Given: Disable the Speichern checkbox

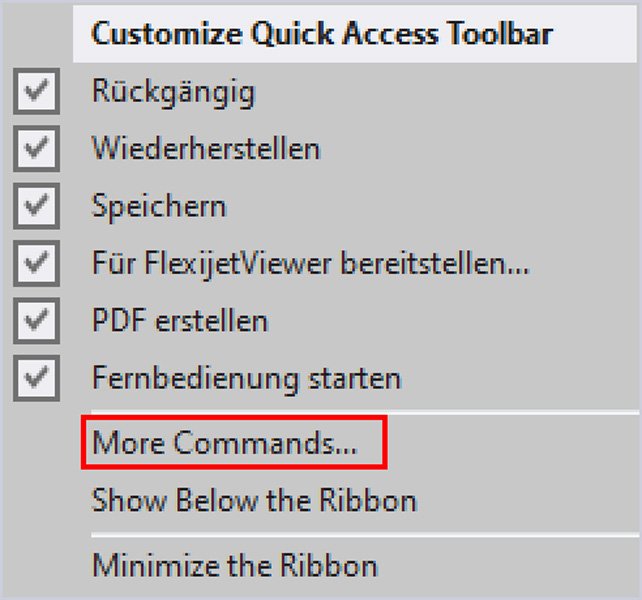Looking at the screenshot, I should pyautogui.click(x=37, y=207).
